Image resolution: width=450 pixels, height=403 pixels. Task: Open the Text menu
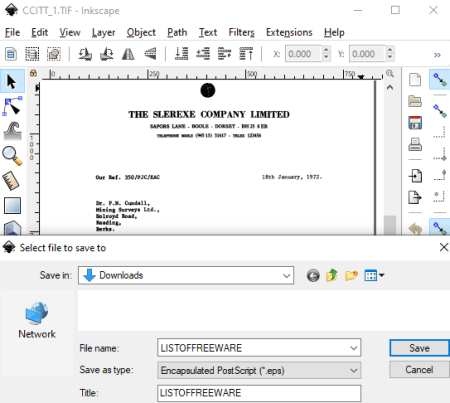[x=208, y=32]
